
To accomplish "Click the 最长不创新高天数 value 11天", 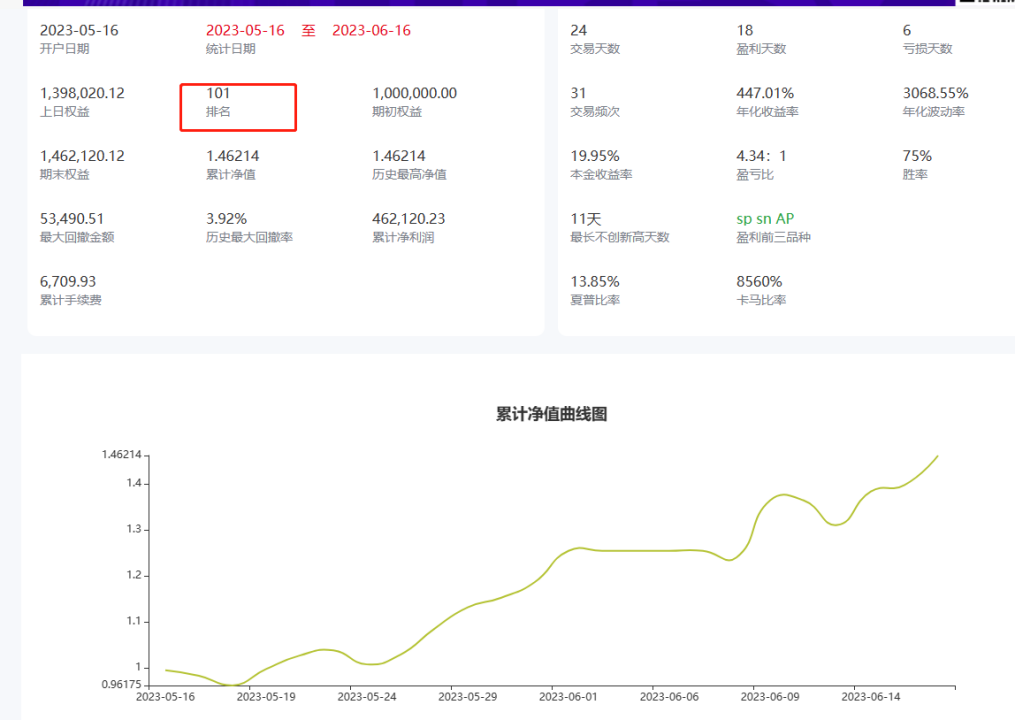I will point(586,219).
